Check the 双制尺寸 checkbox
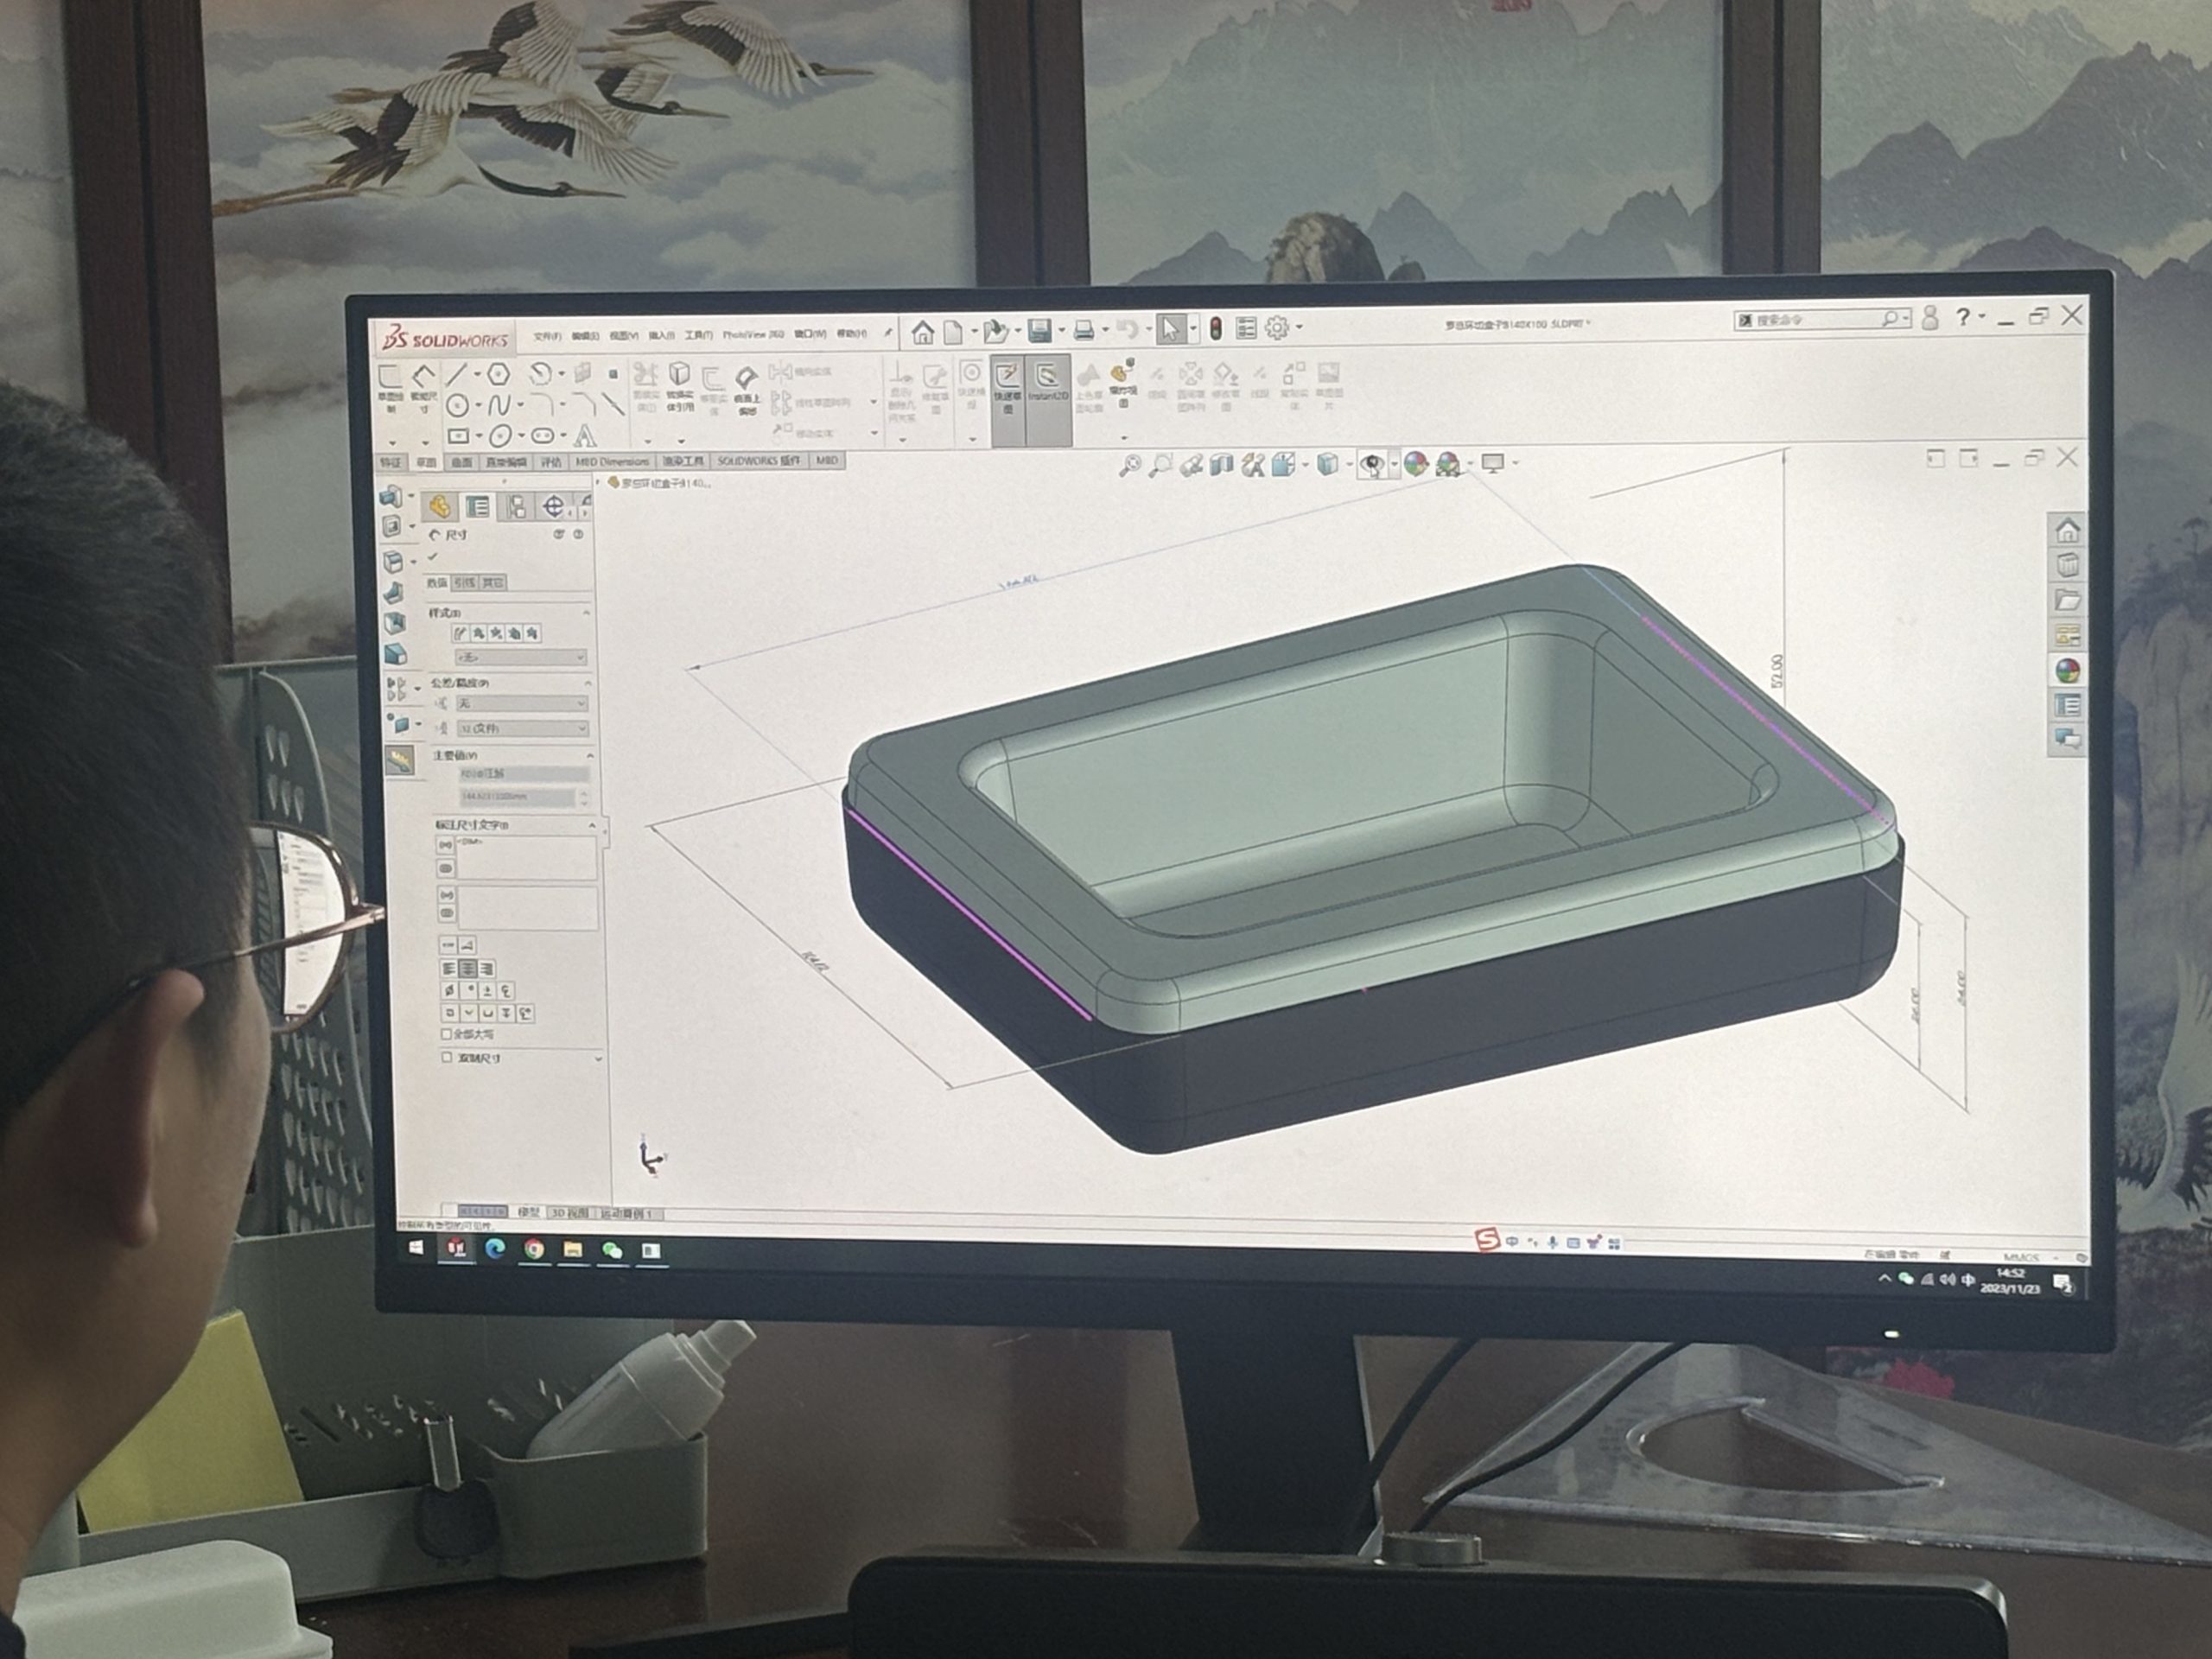 click(x=447, y=1057)
